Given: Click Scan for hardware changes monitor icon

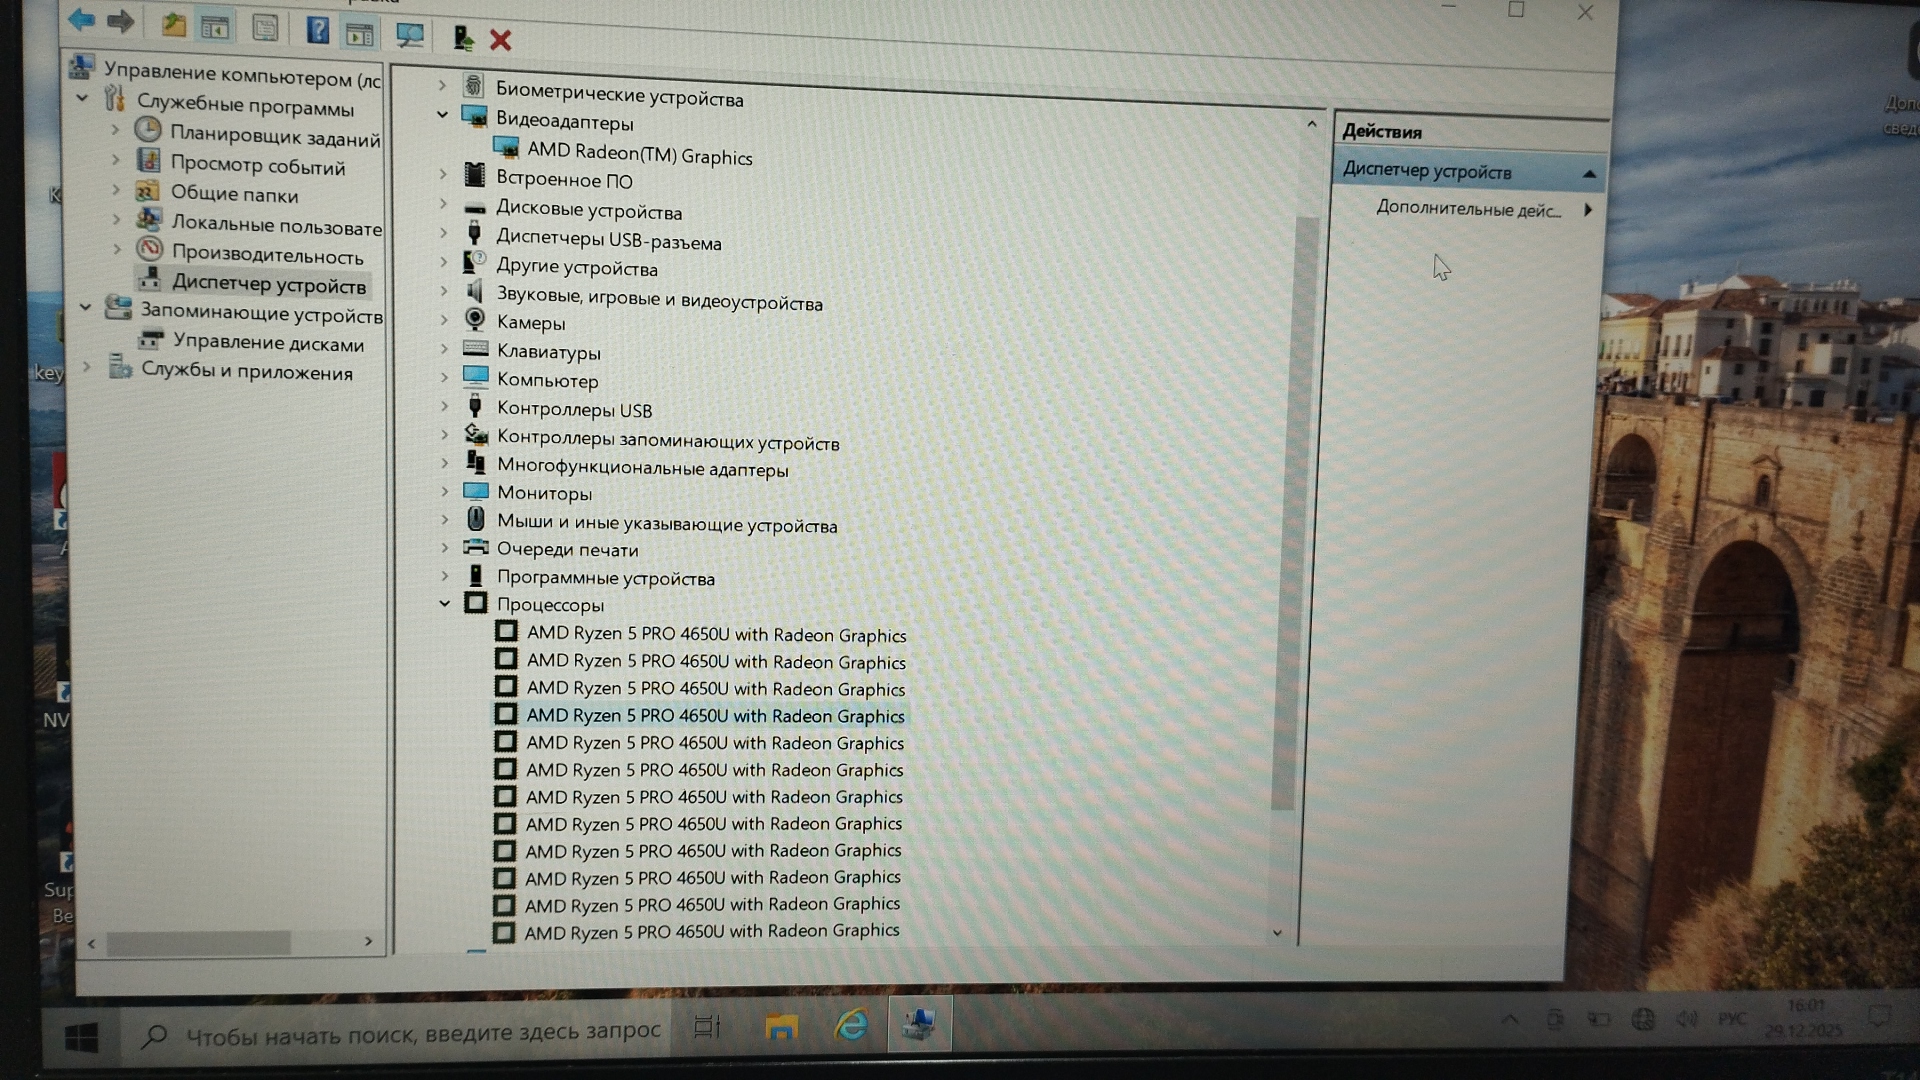Looking at the screenshot, I should point(409,35).
